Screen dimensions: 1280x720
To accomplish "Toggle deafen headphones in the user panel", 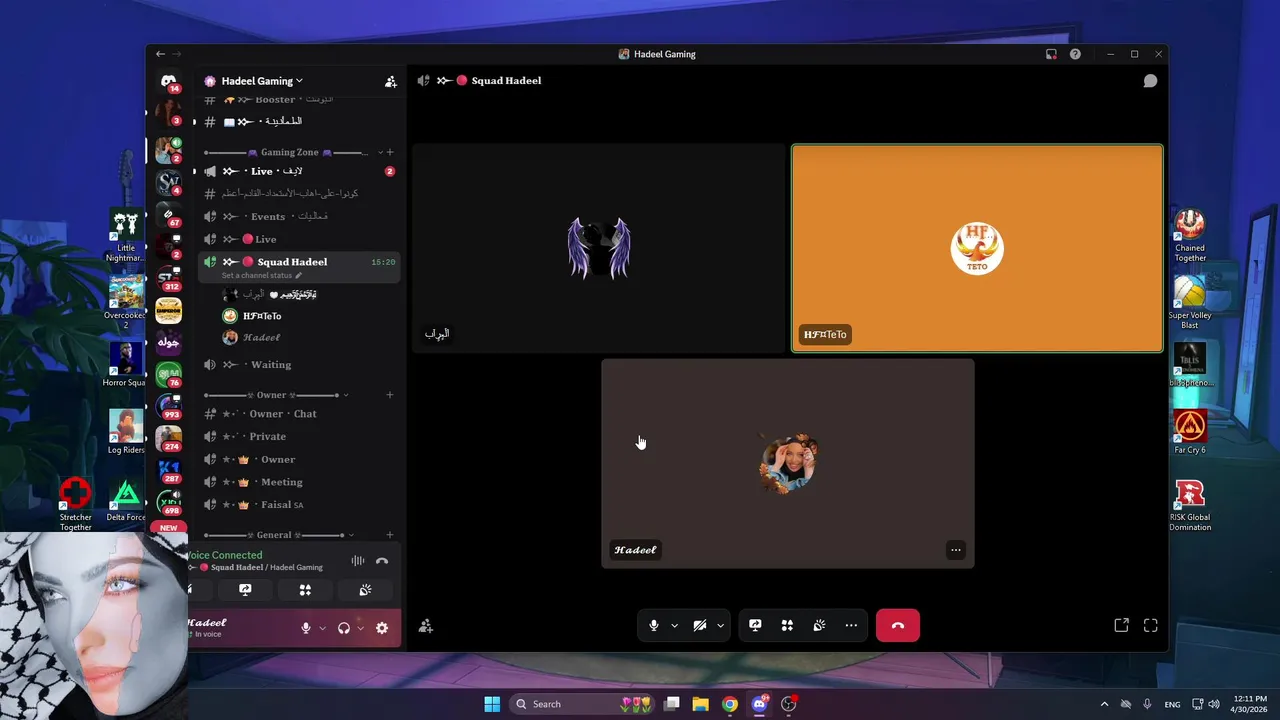I will click(x=344, y=628).
